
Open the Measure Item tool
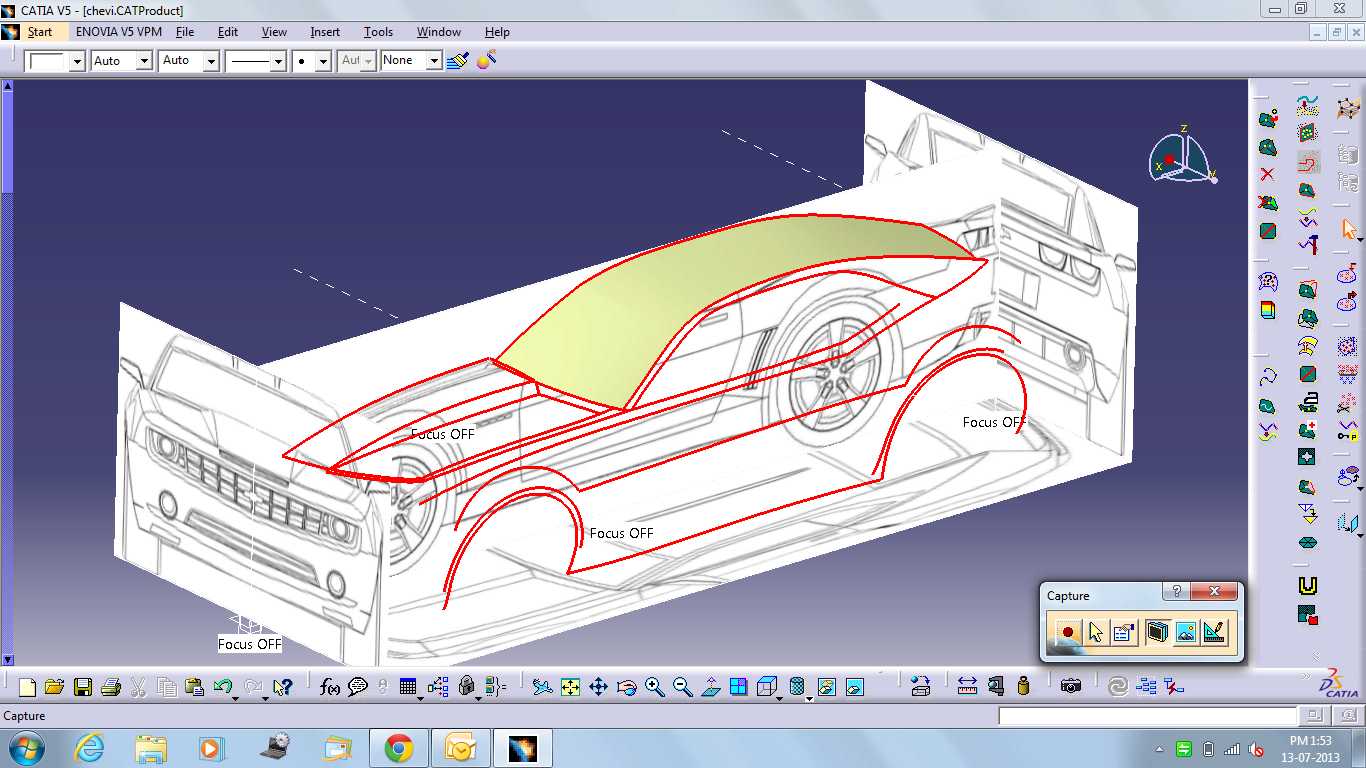click(x=995, y=687)
